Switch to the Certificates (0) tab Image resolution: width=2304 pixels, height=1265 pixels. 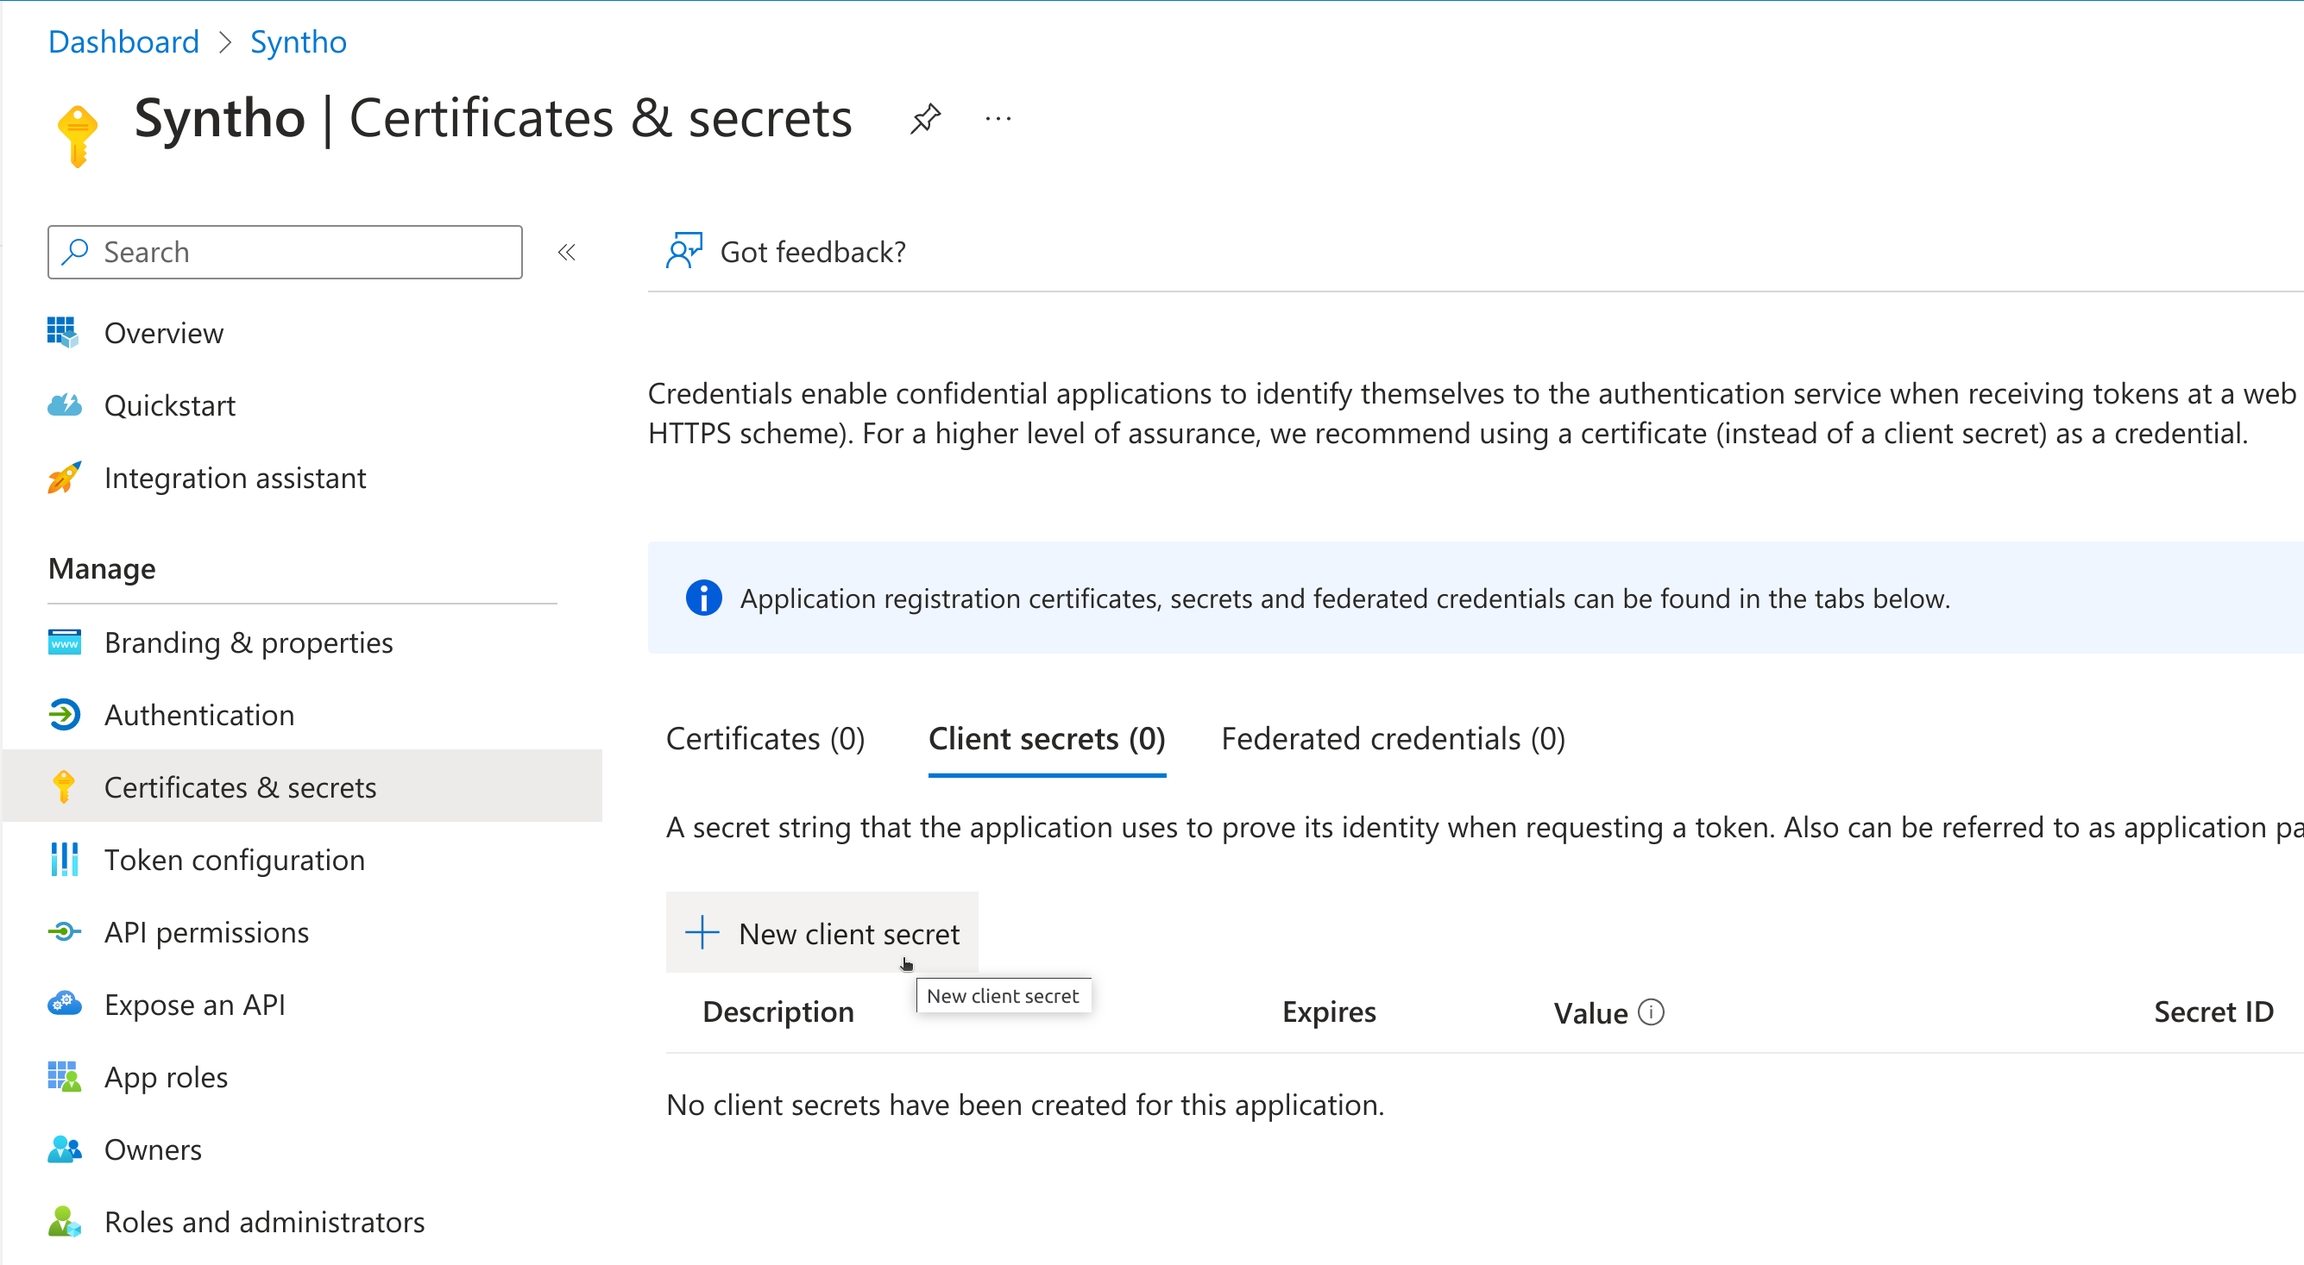765,739
